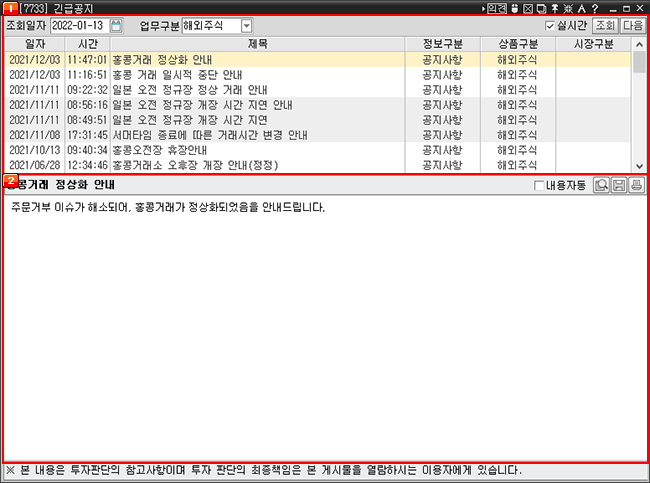This screenshot has width=650, height=483.
Task: Click the 정보구분 column header
Action: (443, 44)
